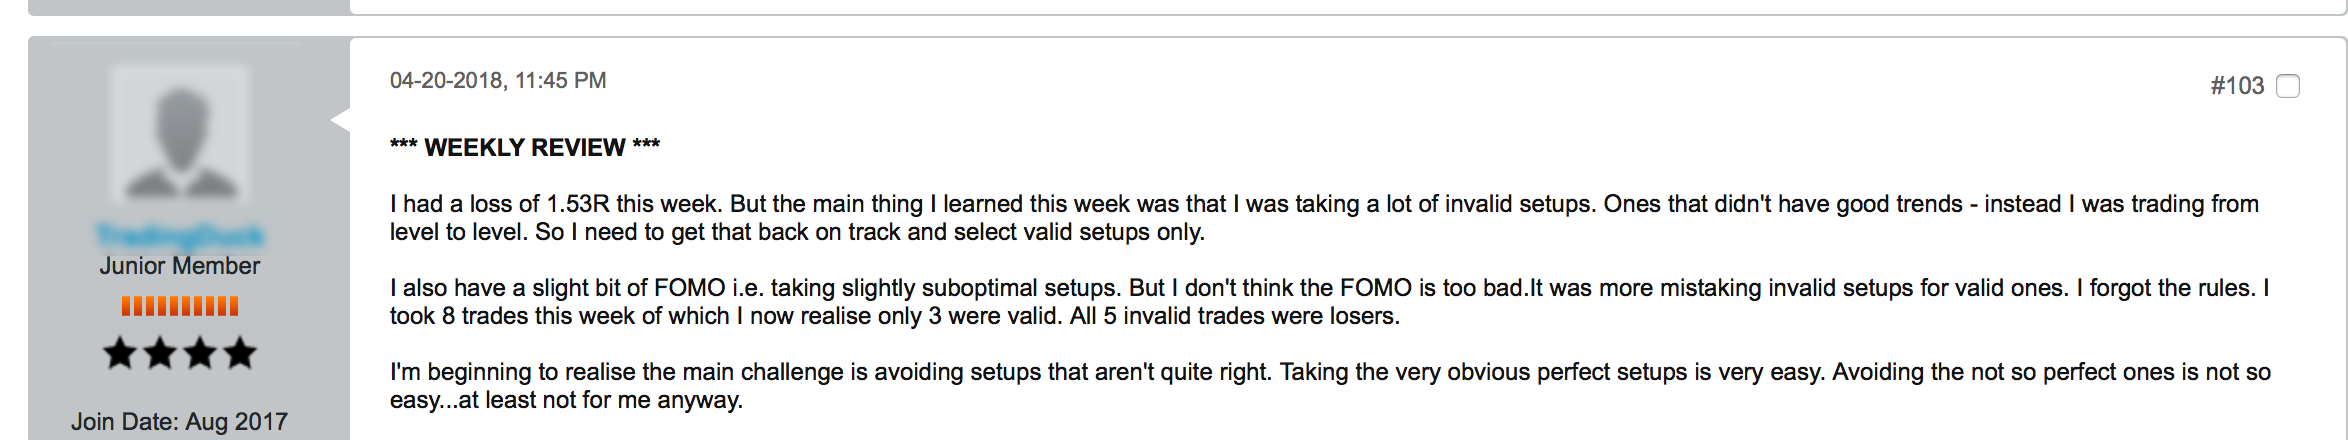Tick the checkbox next to post #103
Viewport: 2348px width, 440px height.
(x=2288, y=86)
